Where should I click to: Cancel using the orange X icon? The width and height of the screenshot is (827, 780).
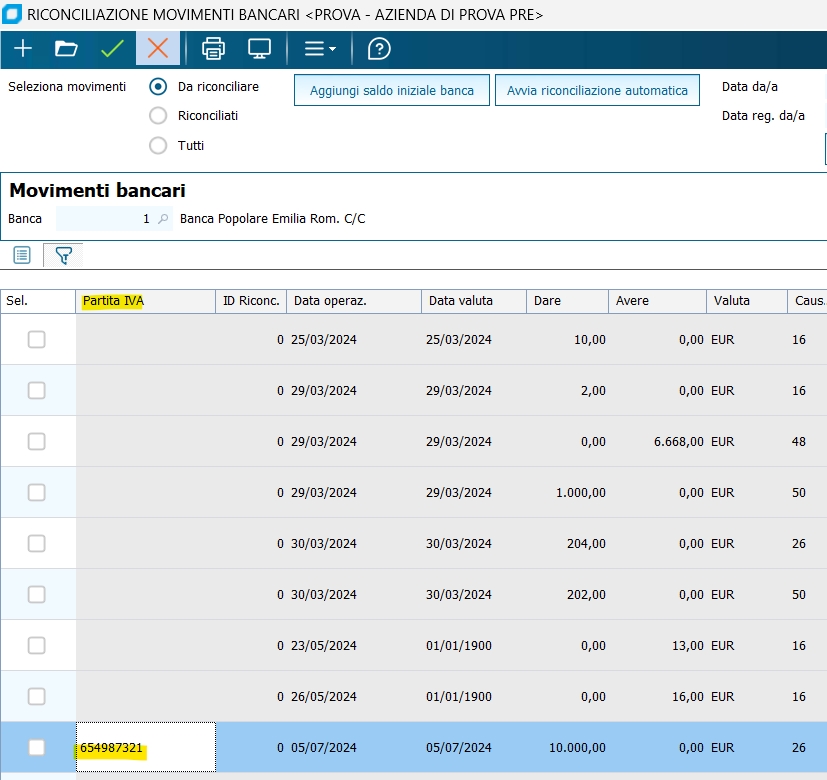(x=158, y=48)
